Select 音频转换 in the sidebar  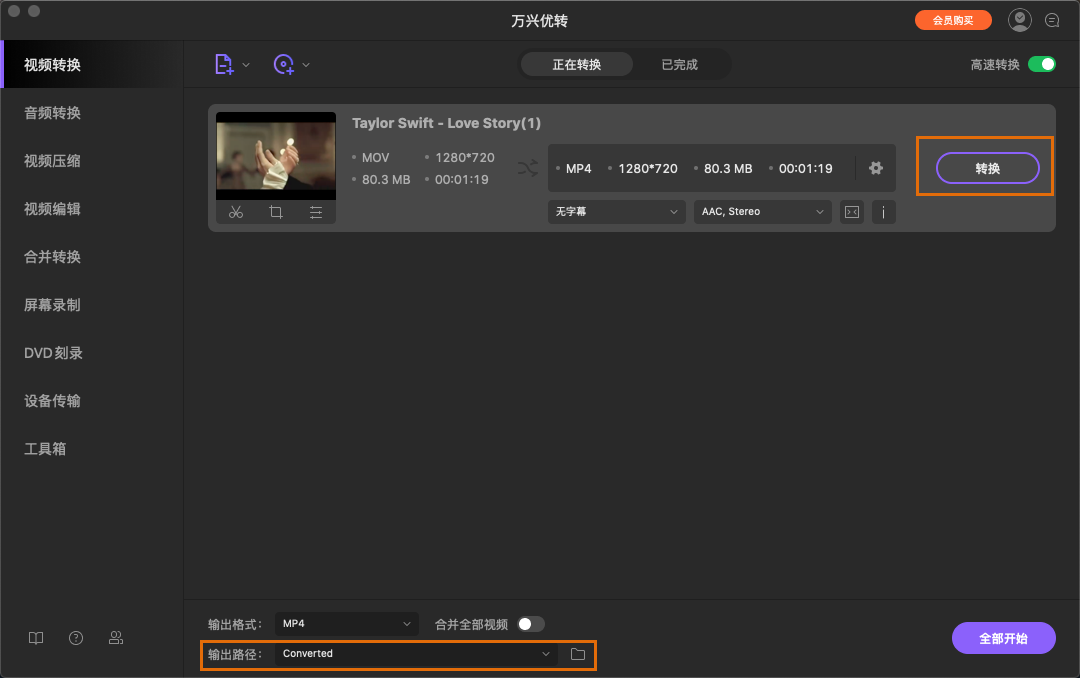53,113
